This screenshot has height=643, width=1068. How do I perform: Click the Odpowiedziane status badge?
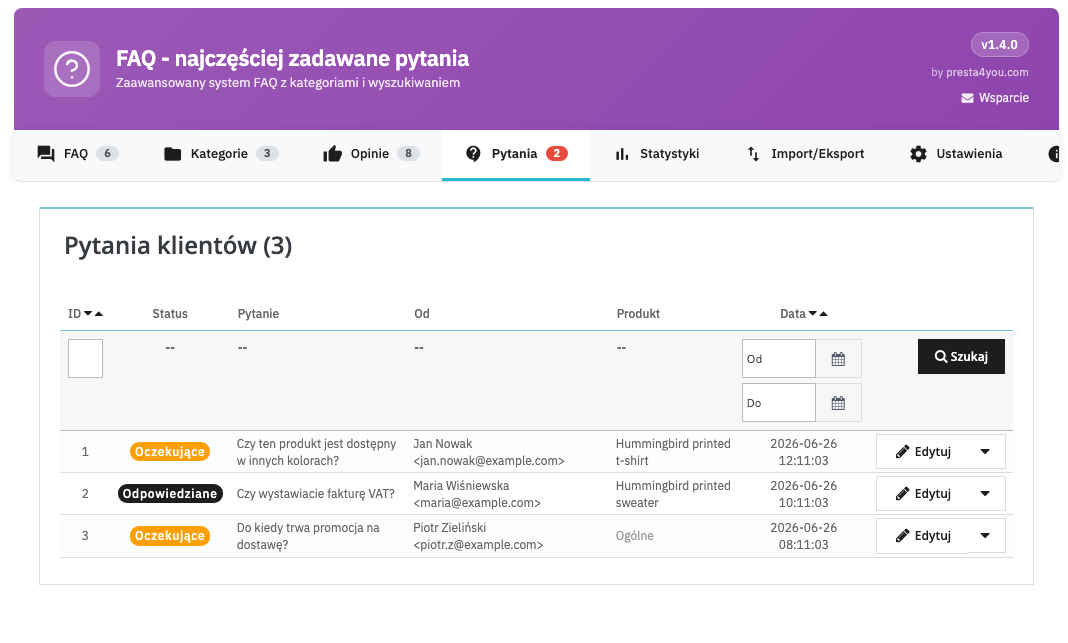170,494
